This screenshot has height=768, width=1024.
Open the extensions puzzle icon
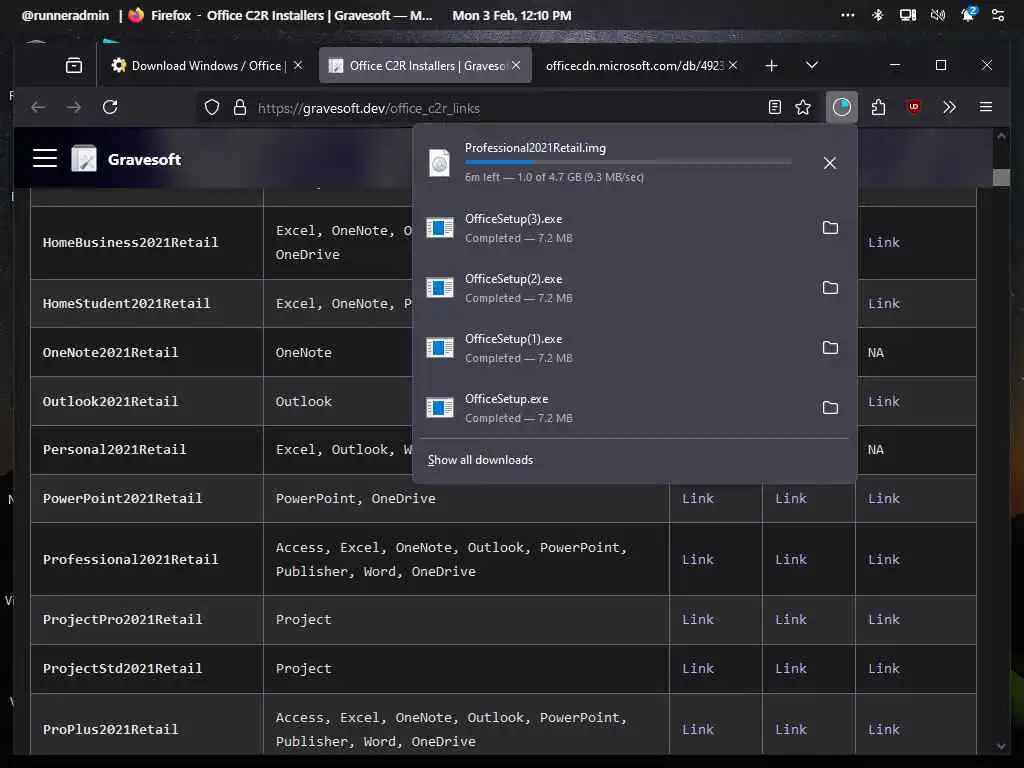878,107
